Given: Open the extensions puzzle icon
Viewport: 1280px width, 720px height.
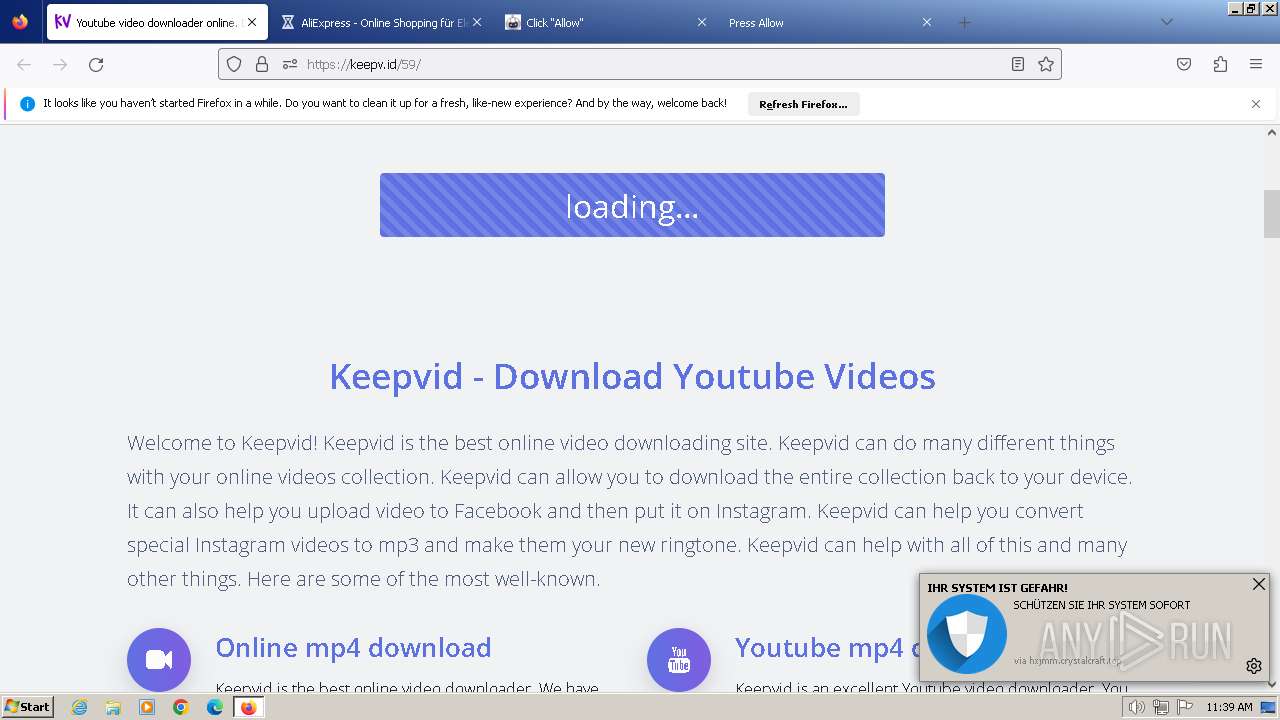Looking at the screenshot, I should point(1220,64).
